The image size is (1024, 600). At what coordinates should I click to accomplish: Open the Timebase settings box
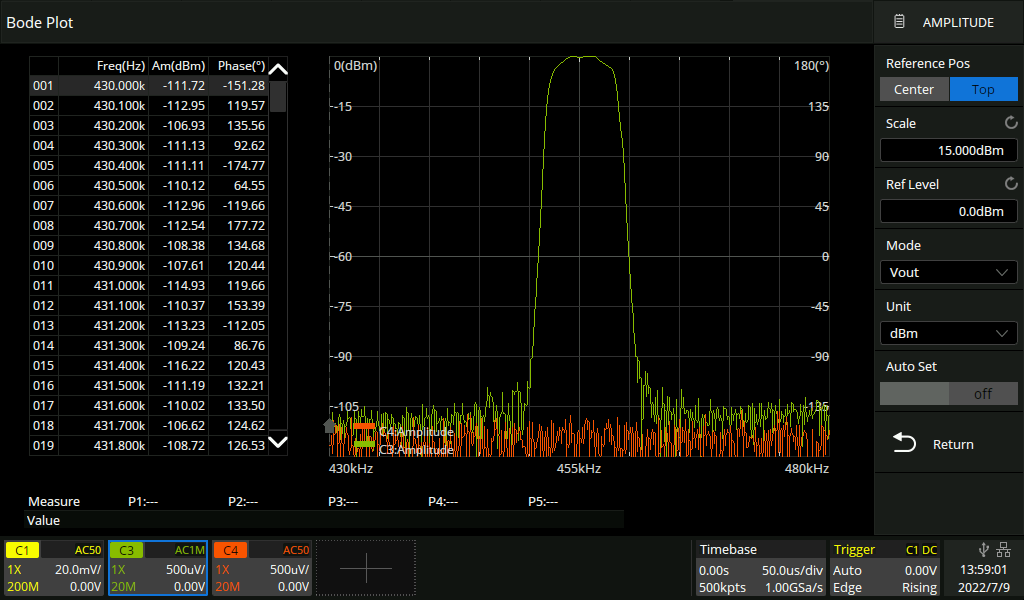pyautogui.click(x=760, y=568)
